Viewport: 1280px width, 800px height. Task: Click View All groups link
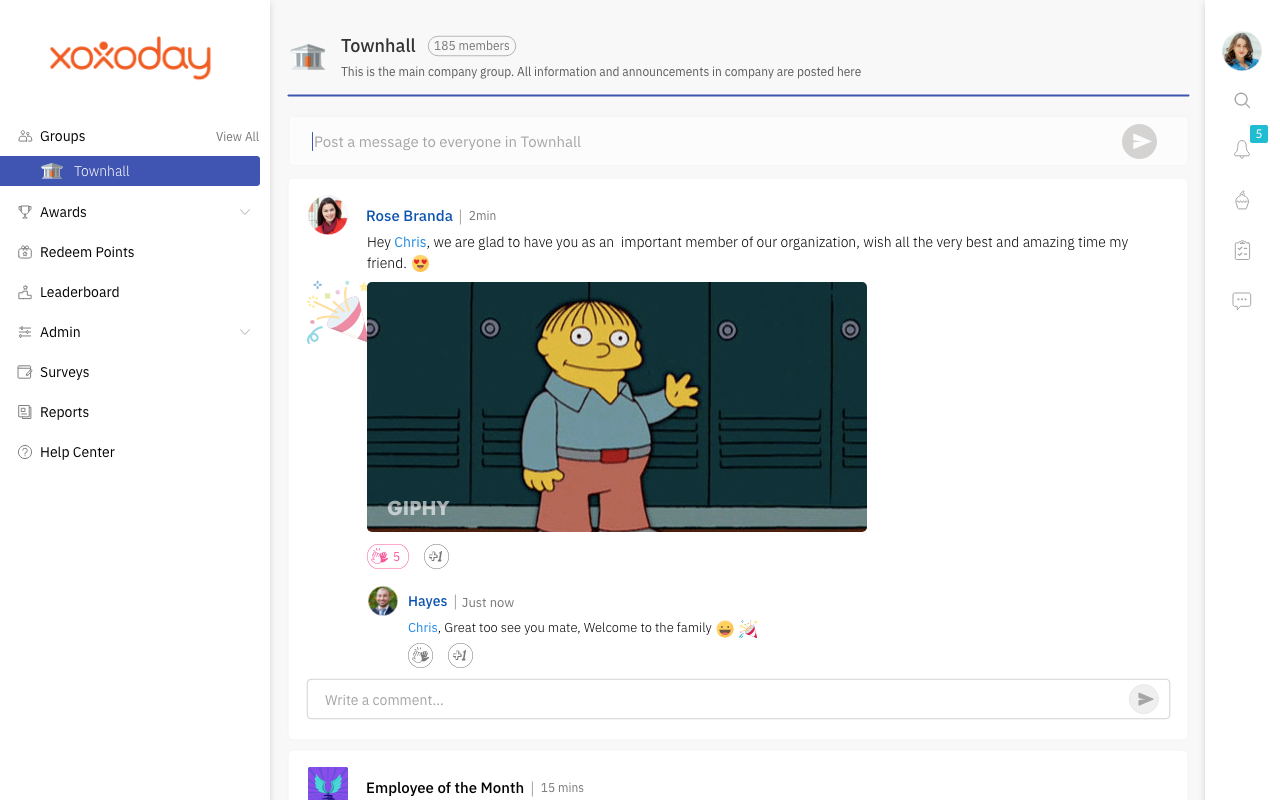click(237, 137)
